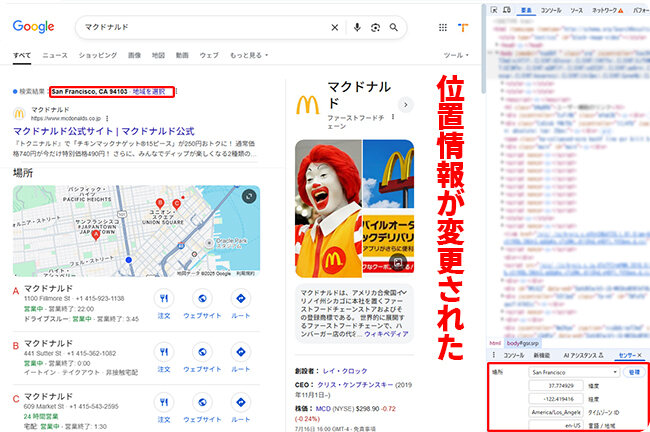
Task: Open the ツール menu
Action: click(456, 55)
